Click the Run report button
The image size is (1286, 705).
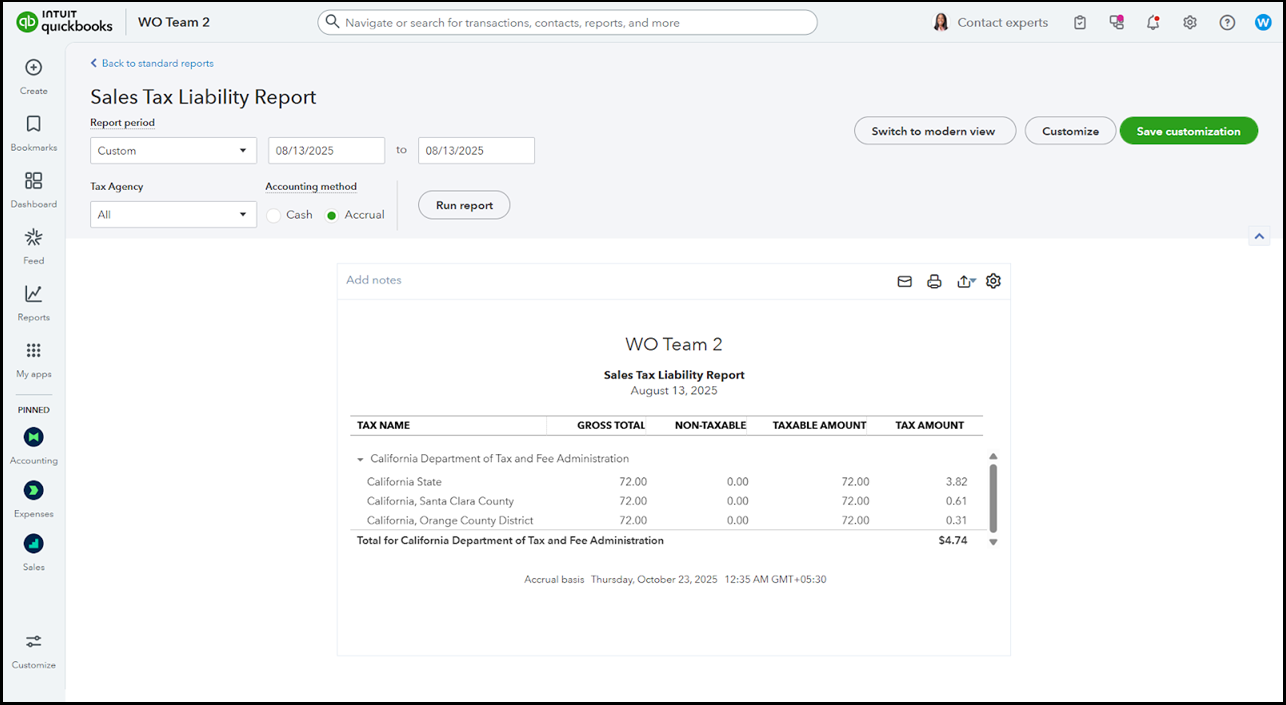pyautogui.click(x=464, y=205)
